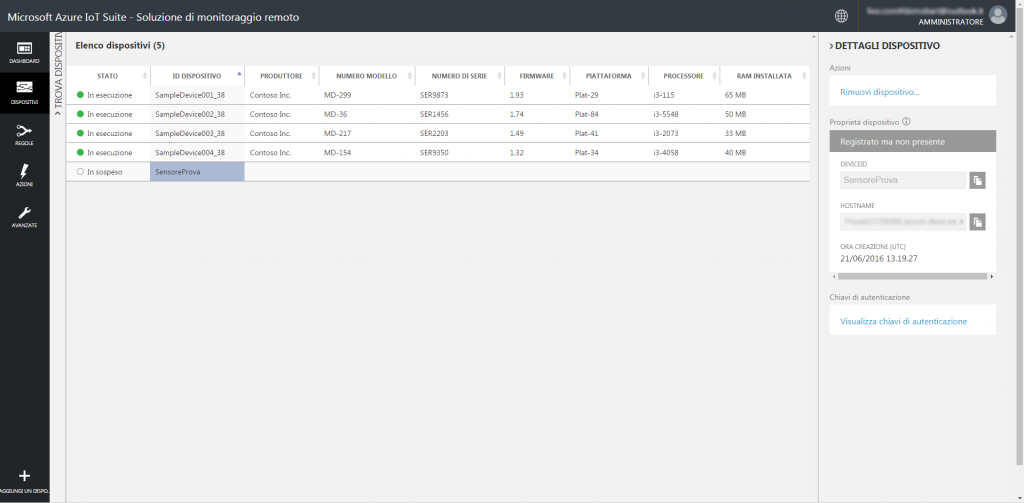Image resolution: width=1024 pixels, height=503 pixels.
Task: Sort by the Firmware column
Action: [537, 76]
